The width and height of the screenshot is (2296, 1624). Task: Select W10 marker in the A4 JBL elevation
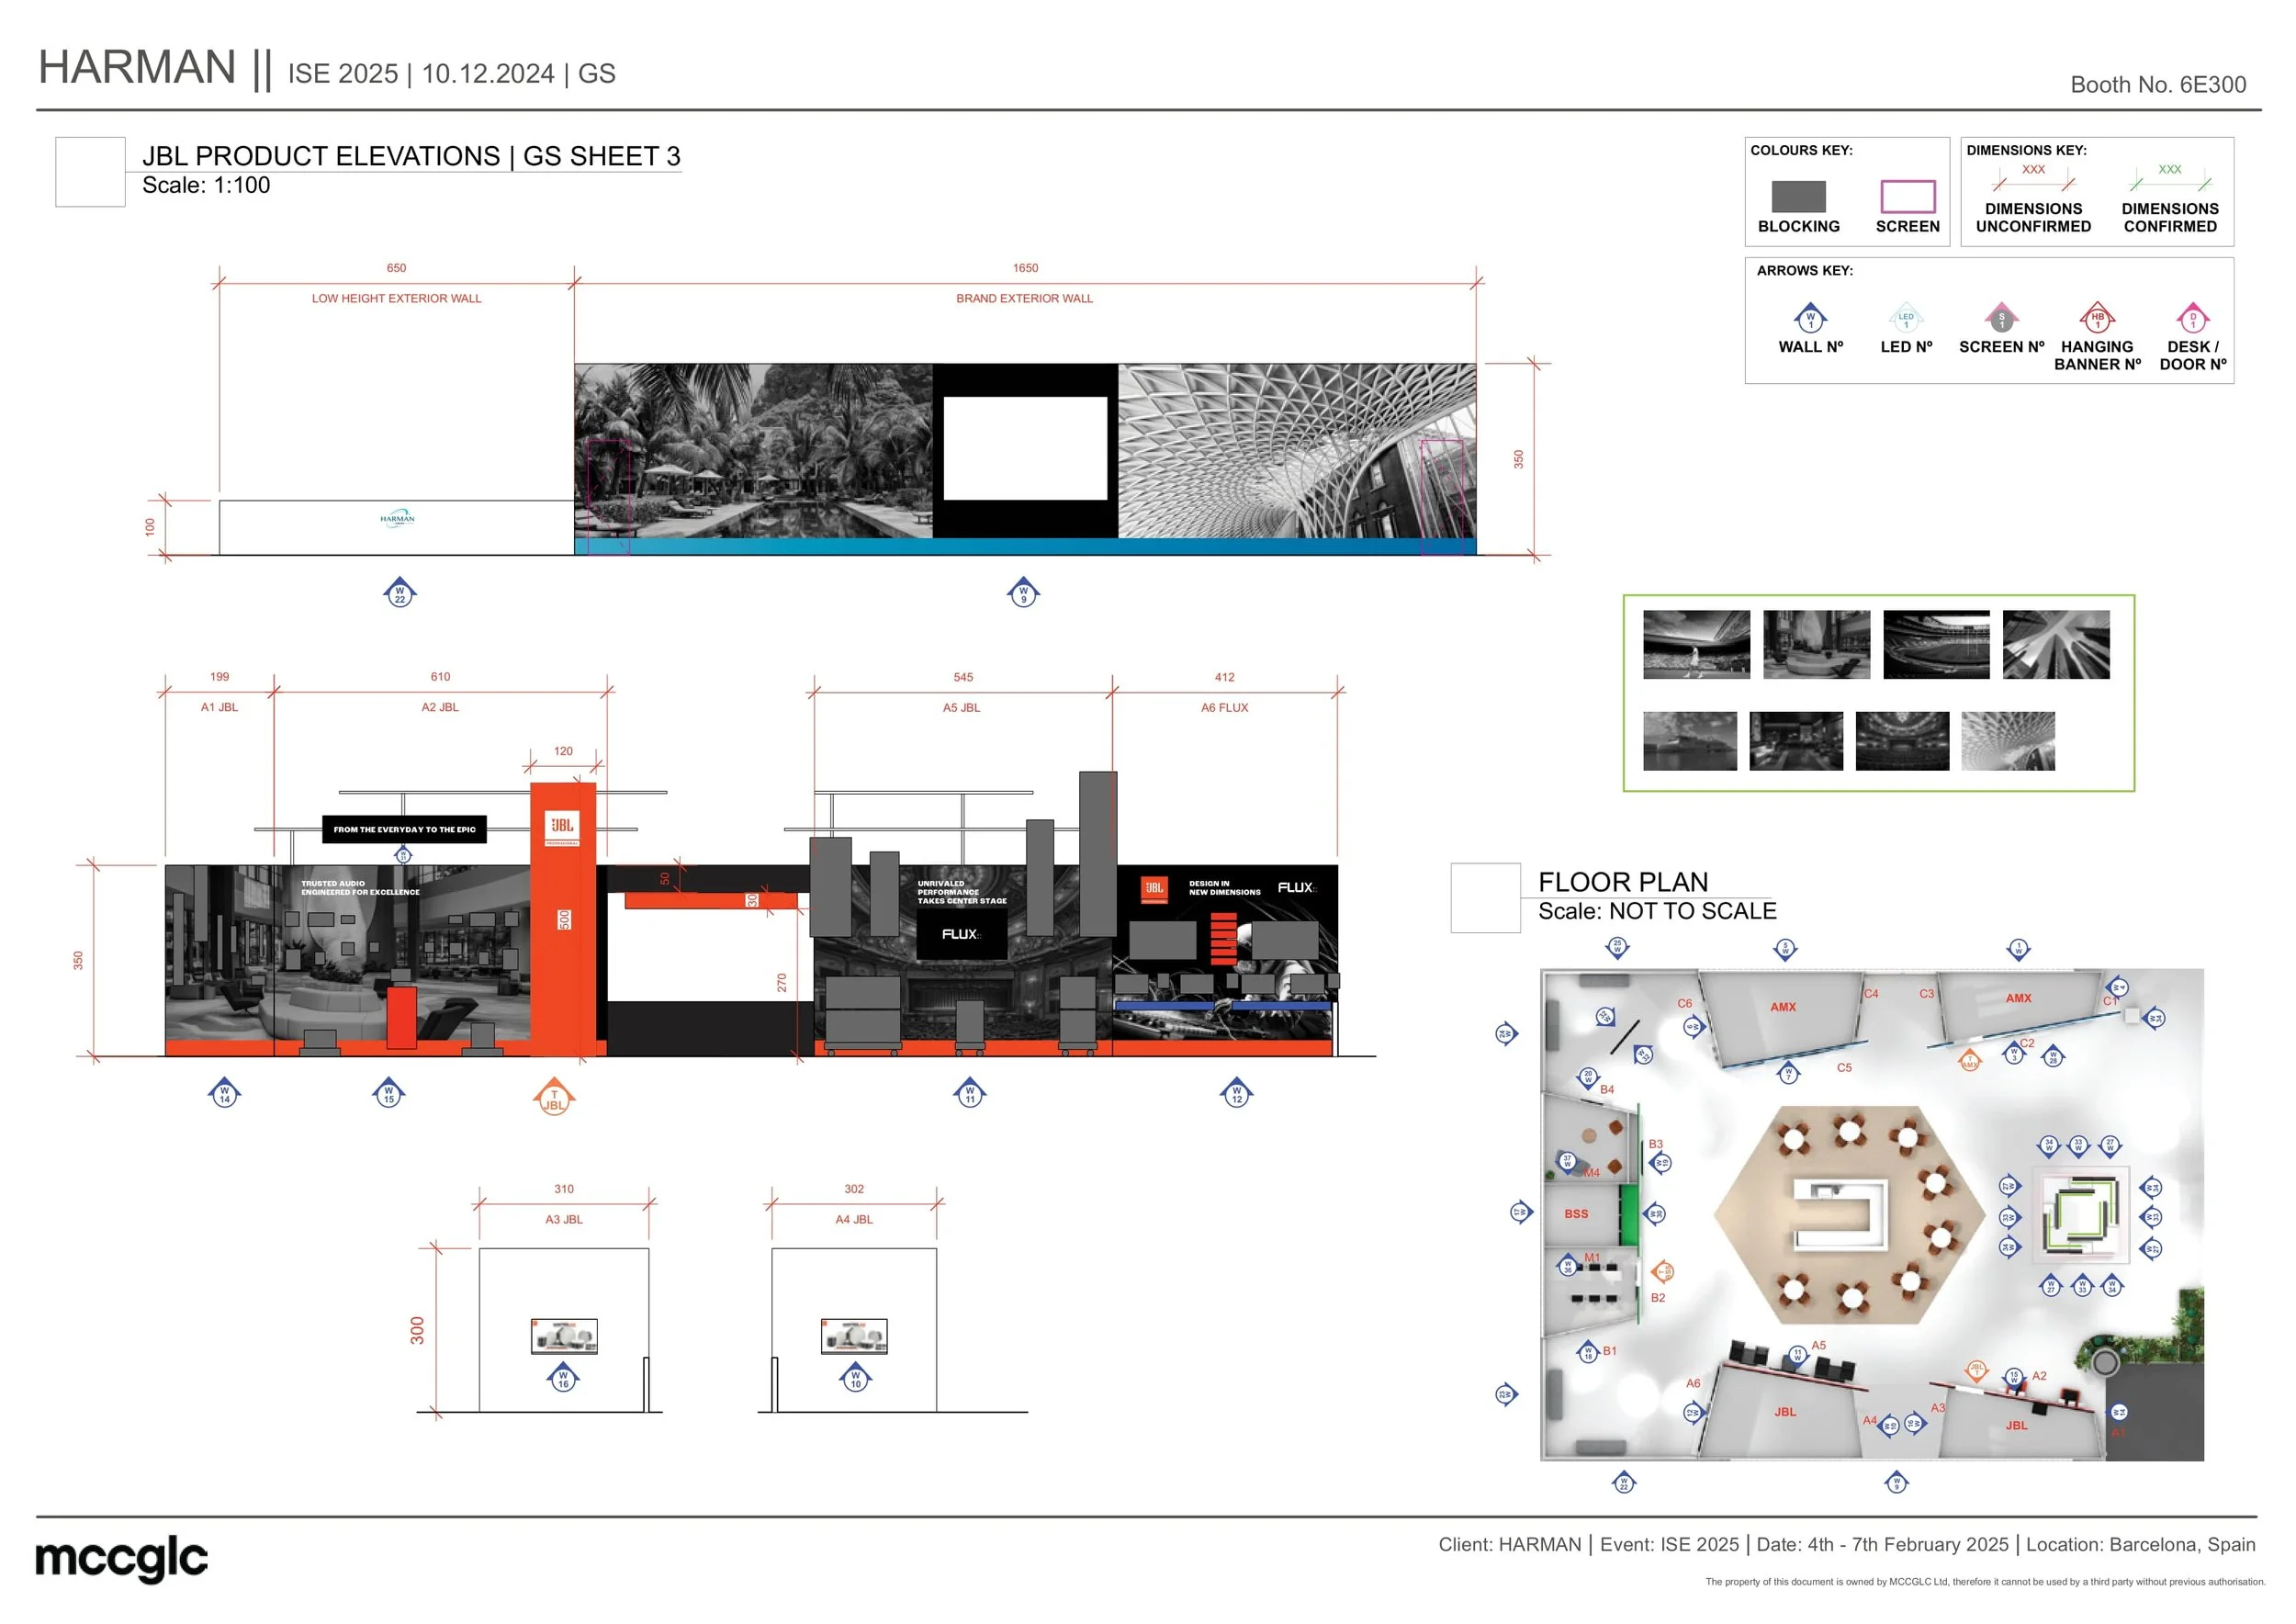[x=856, y=1378]
